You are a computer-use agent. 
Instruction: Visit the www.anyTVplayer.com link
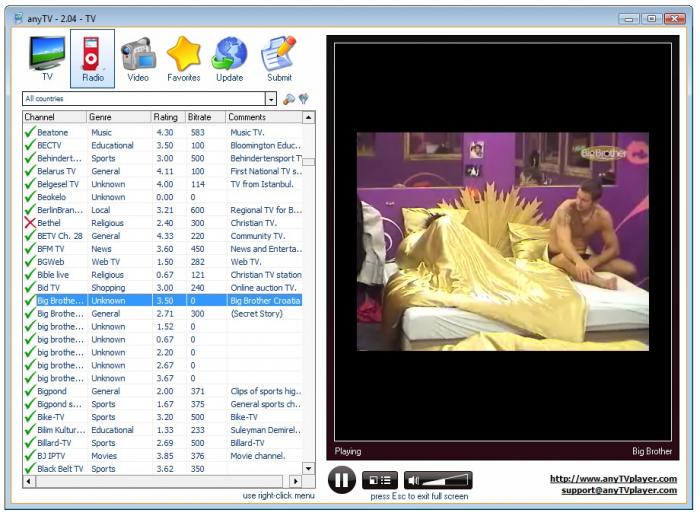[x=613, y=479]
